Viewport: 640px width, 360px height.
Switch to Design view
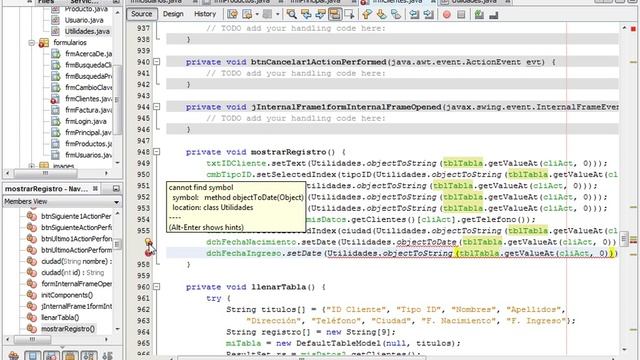point(173,14)
